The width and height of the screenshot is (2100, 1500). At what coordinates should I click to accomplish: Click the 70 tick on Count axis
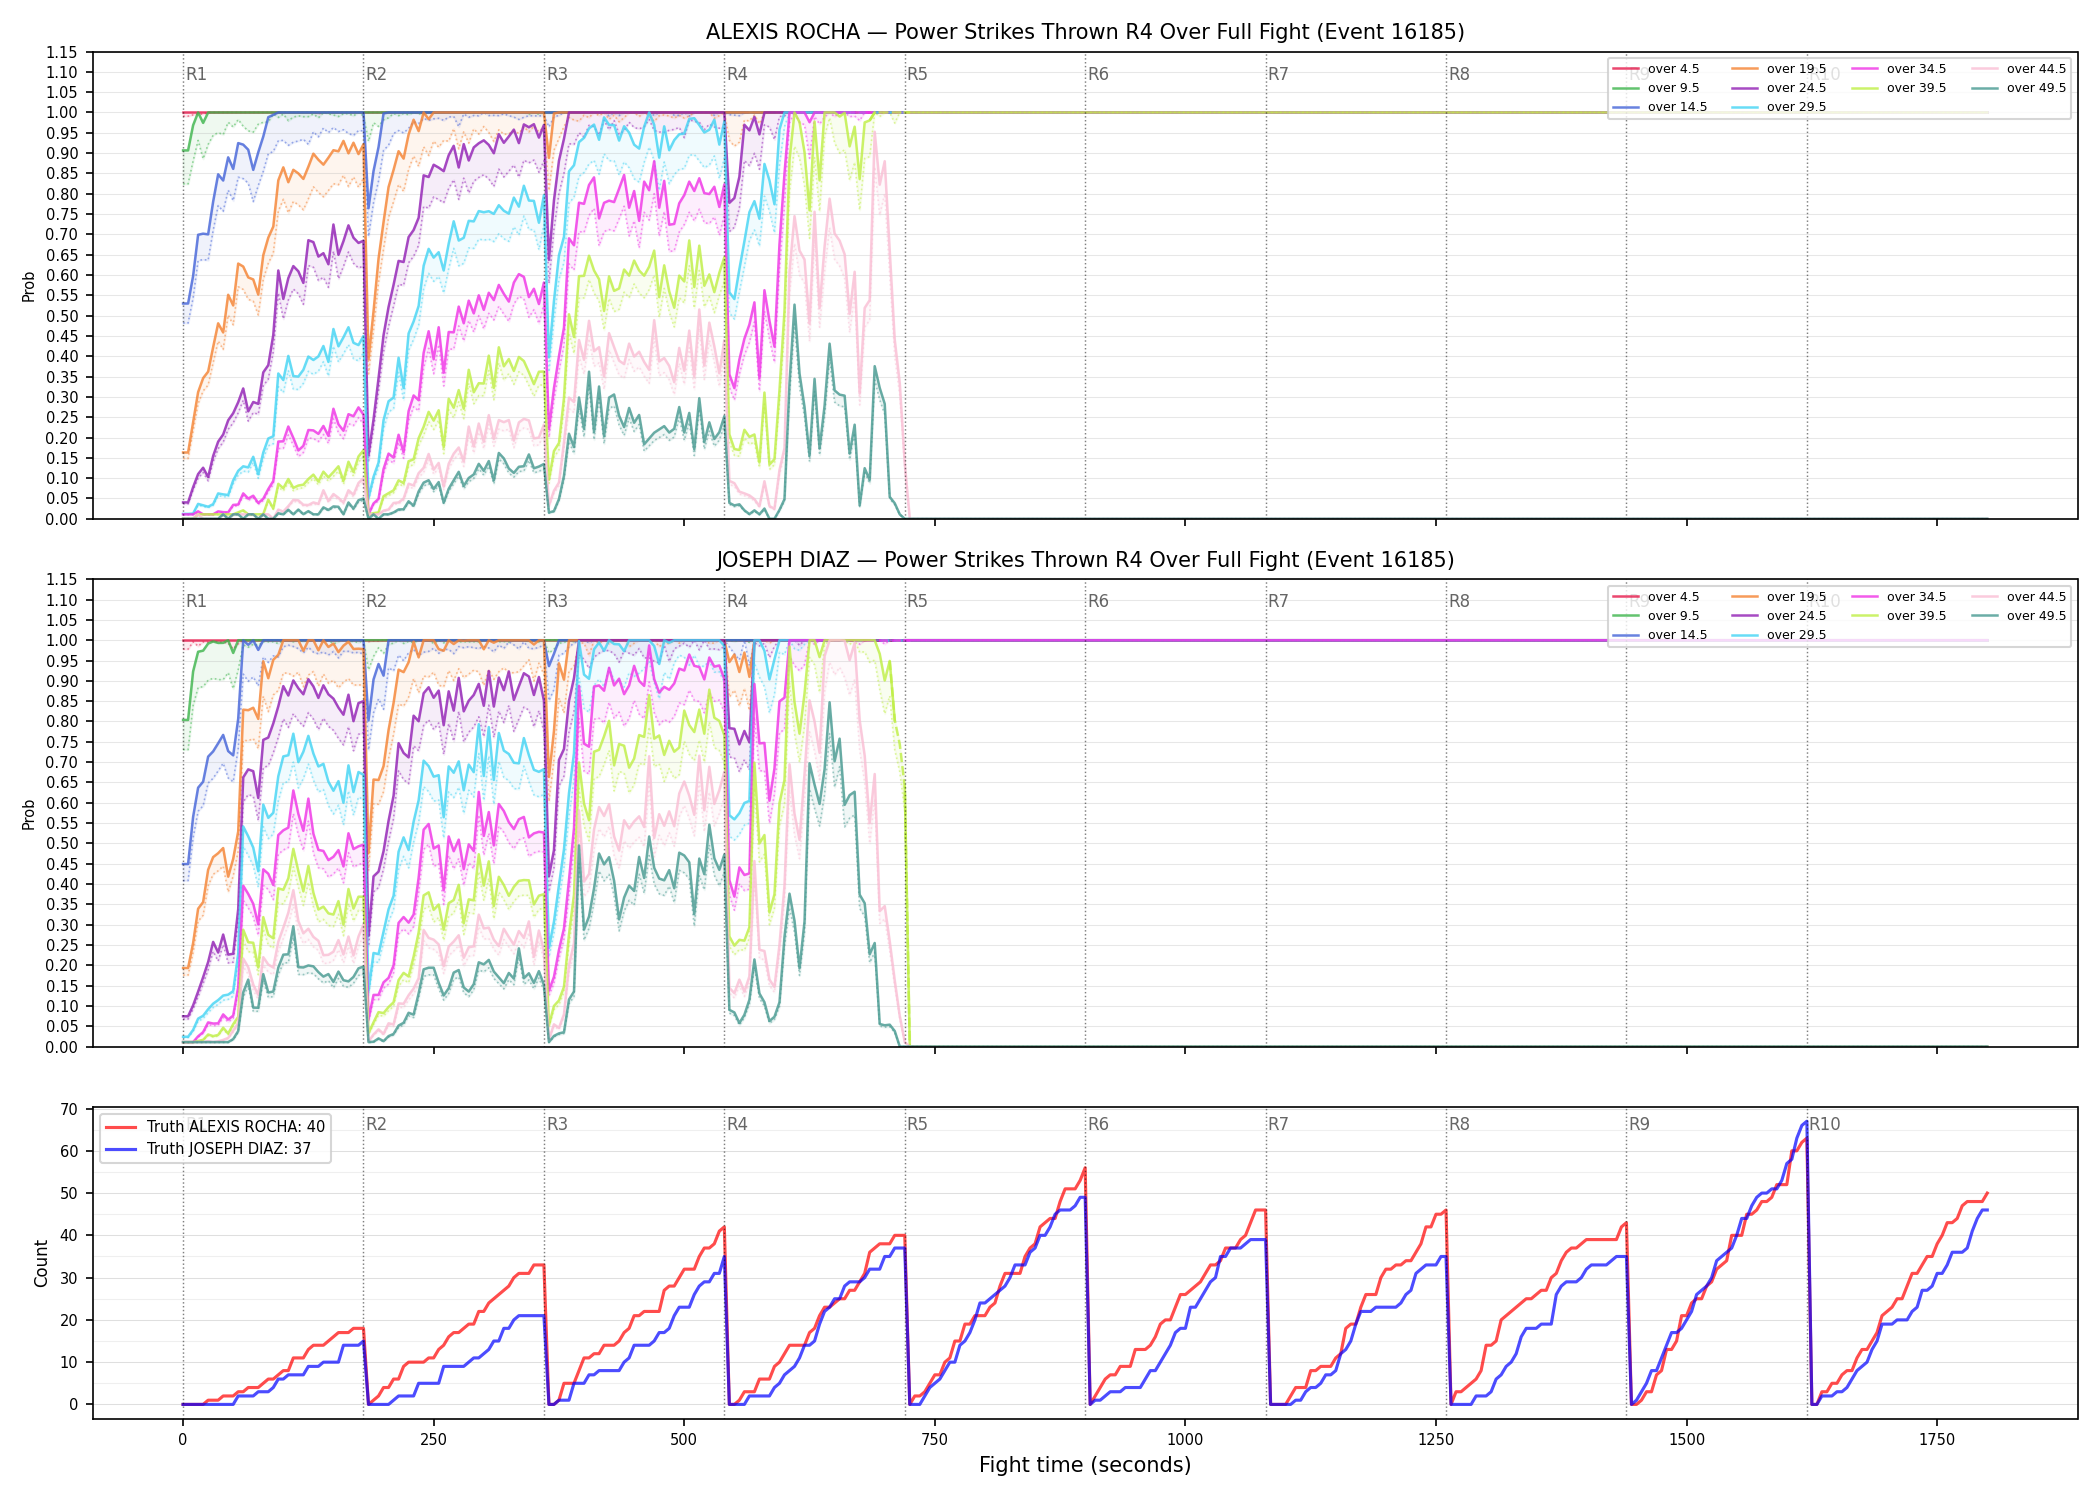pyautogui.click(x=69, y=1109)
